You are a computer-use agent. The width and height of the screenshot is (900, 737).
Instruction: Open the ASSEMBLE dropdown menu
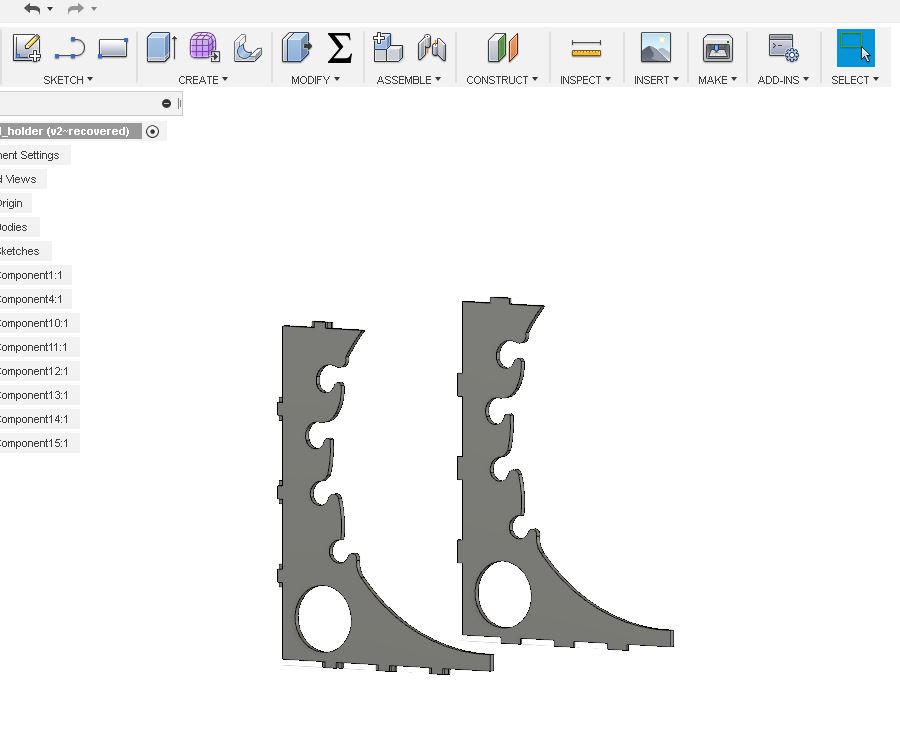(x=409, y=80)
